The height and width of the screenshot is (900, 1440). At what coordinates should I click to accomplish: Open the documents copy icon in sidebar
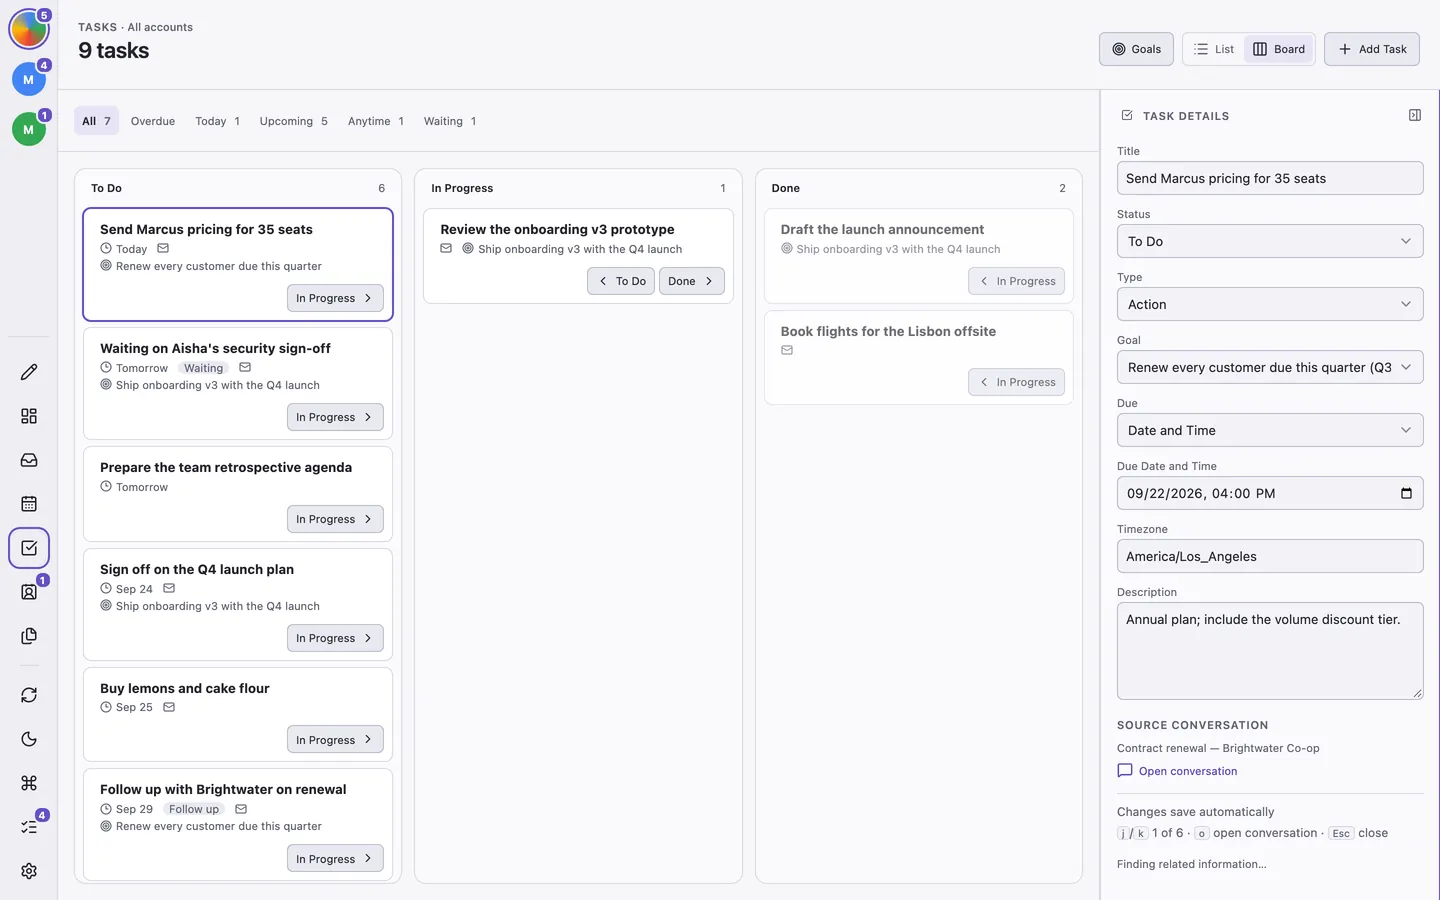(x=29, y=636)
